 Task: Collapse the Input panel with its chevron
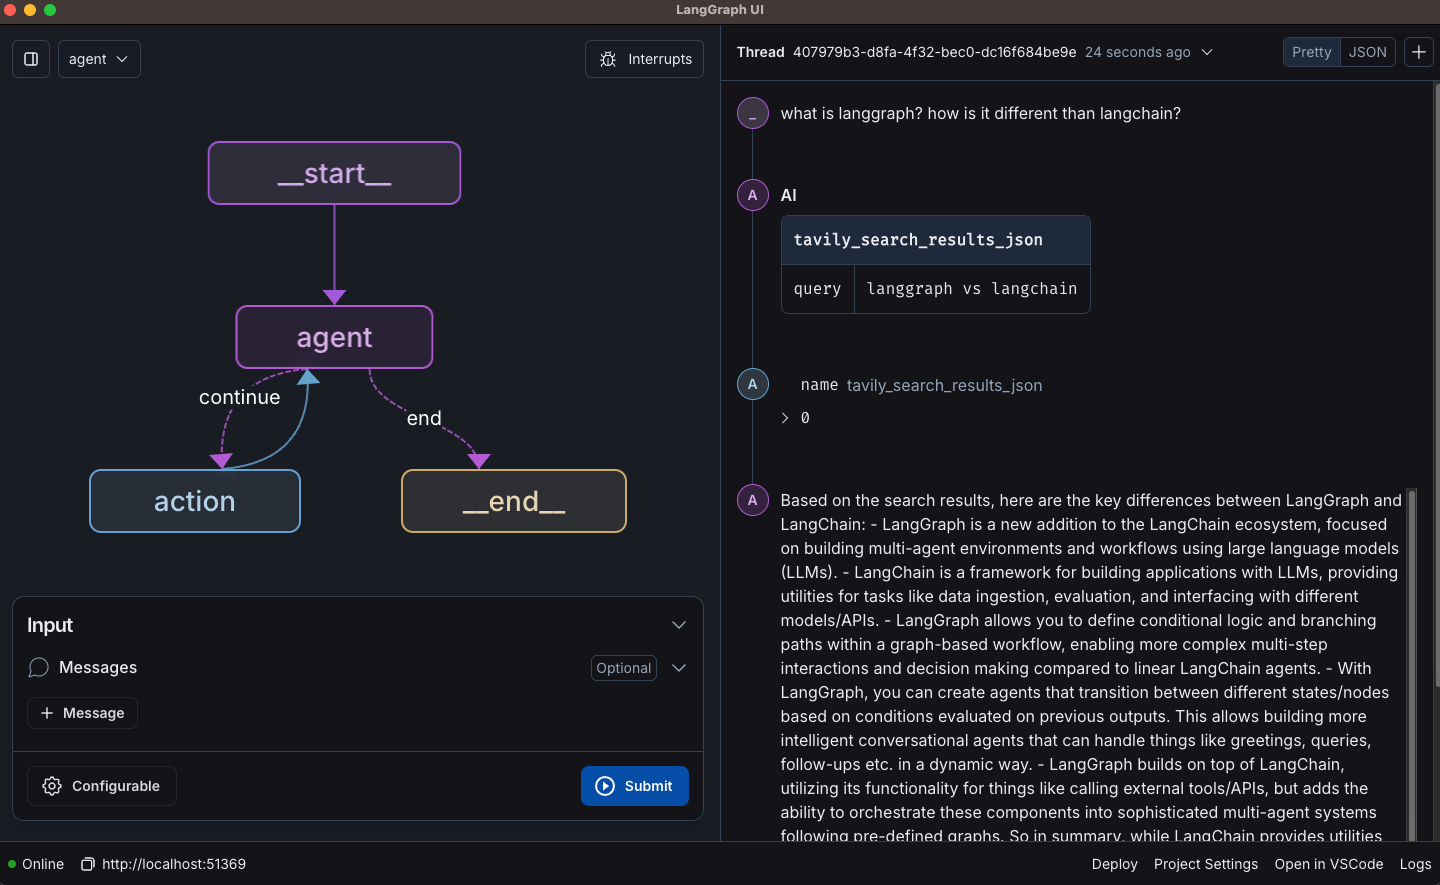679,624
